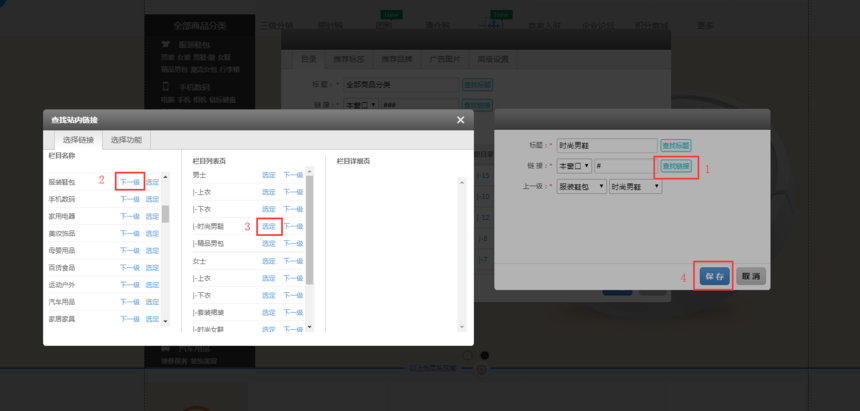This screenshot has height=411, width=860.
Task: Click the 取消 button
Action: tap(751, 277)
